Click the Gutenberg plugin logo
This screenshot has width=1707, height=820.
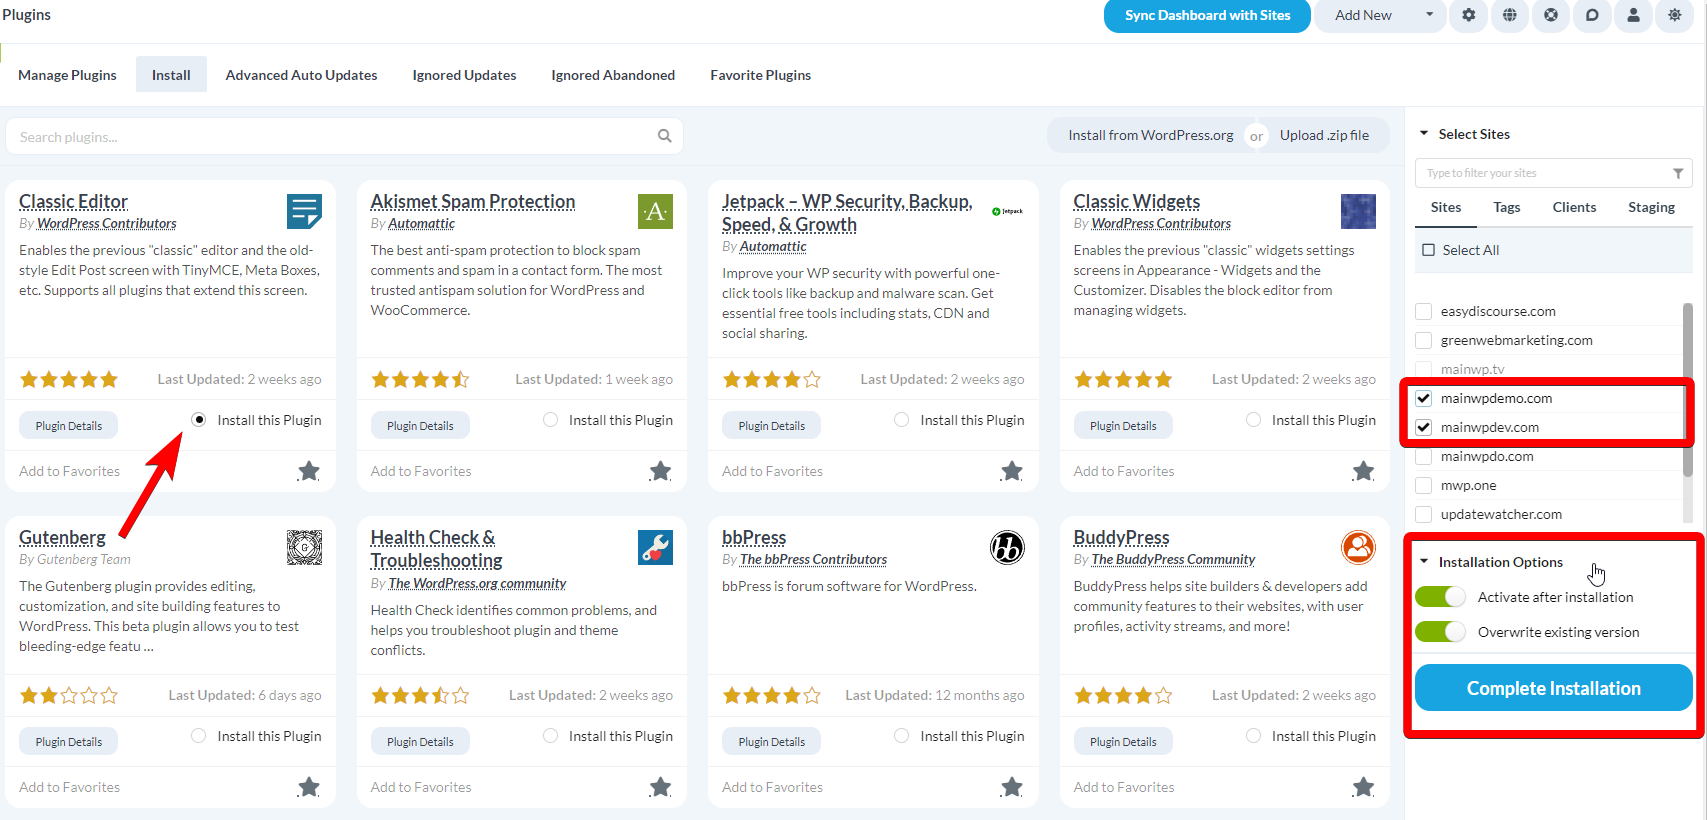[304, 547]
